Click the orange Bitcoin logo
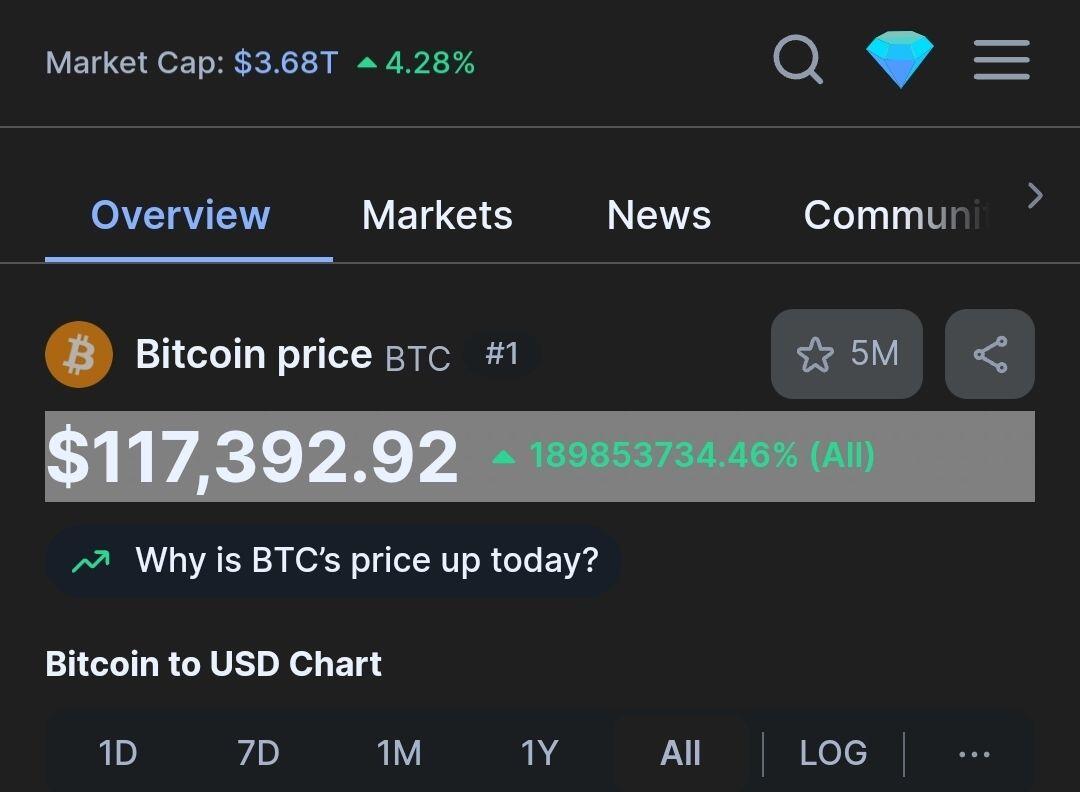Viewport: 1080px width, 792px height. point(79,355)
